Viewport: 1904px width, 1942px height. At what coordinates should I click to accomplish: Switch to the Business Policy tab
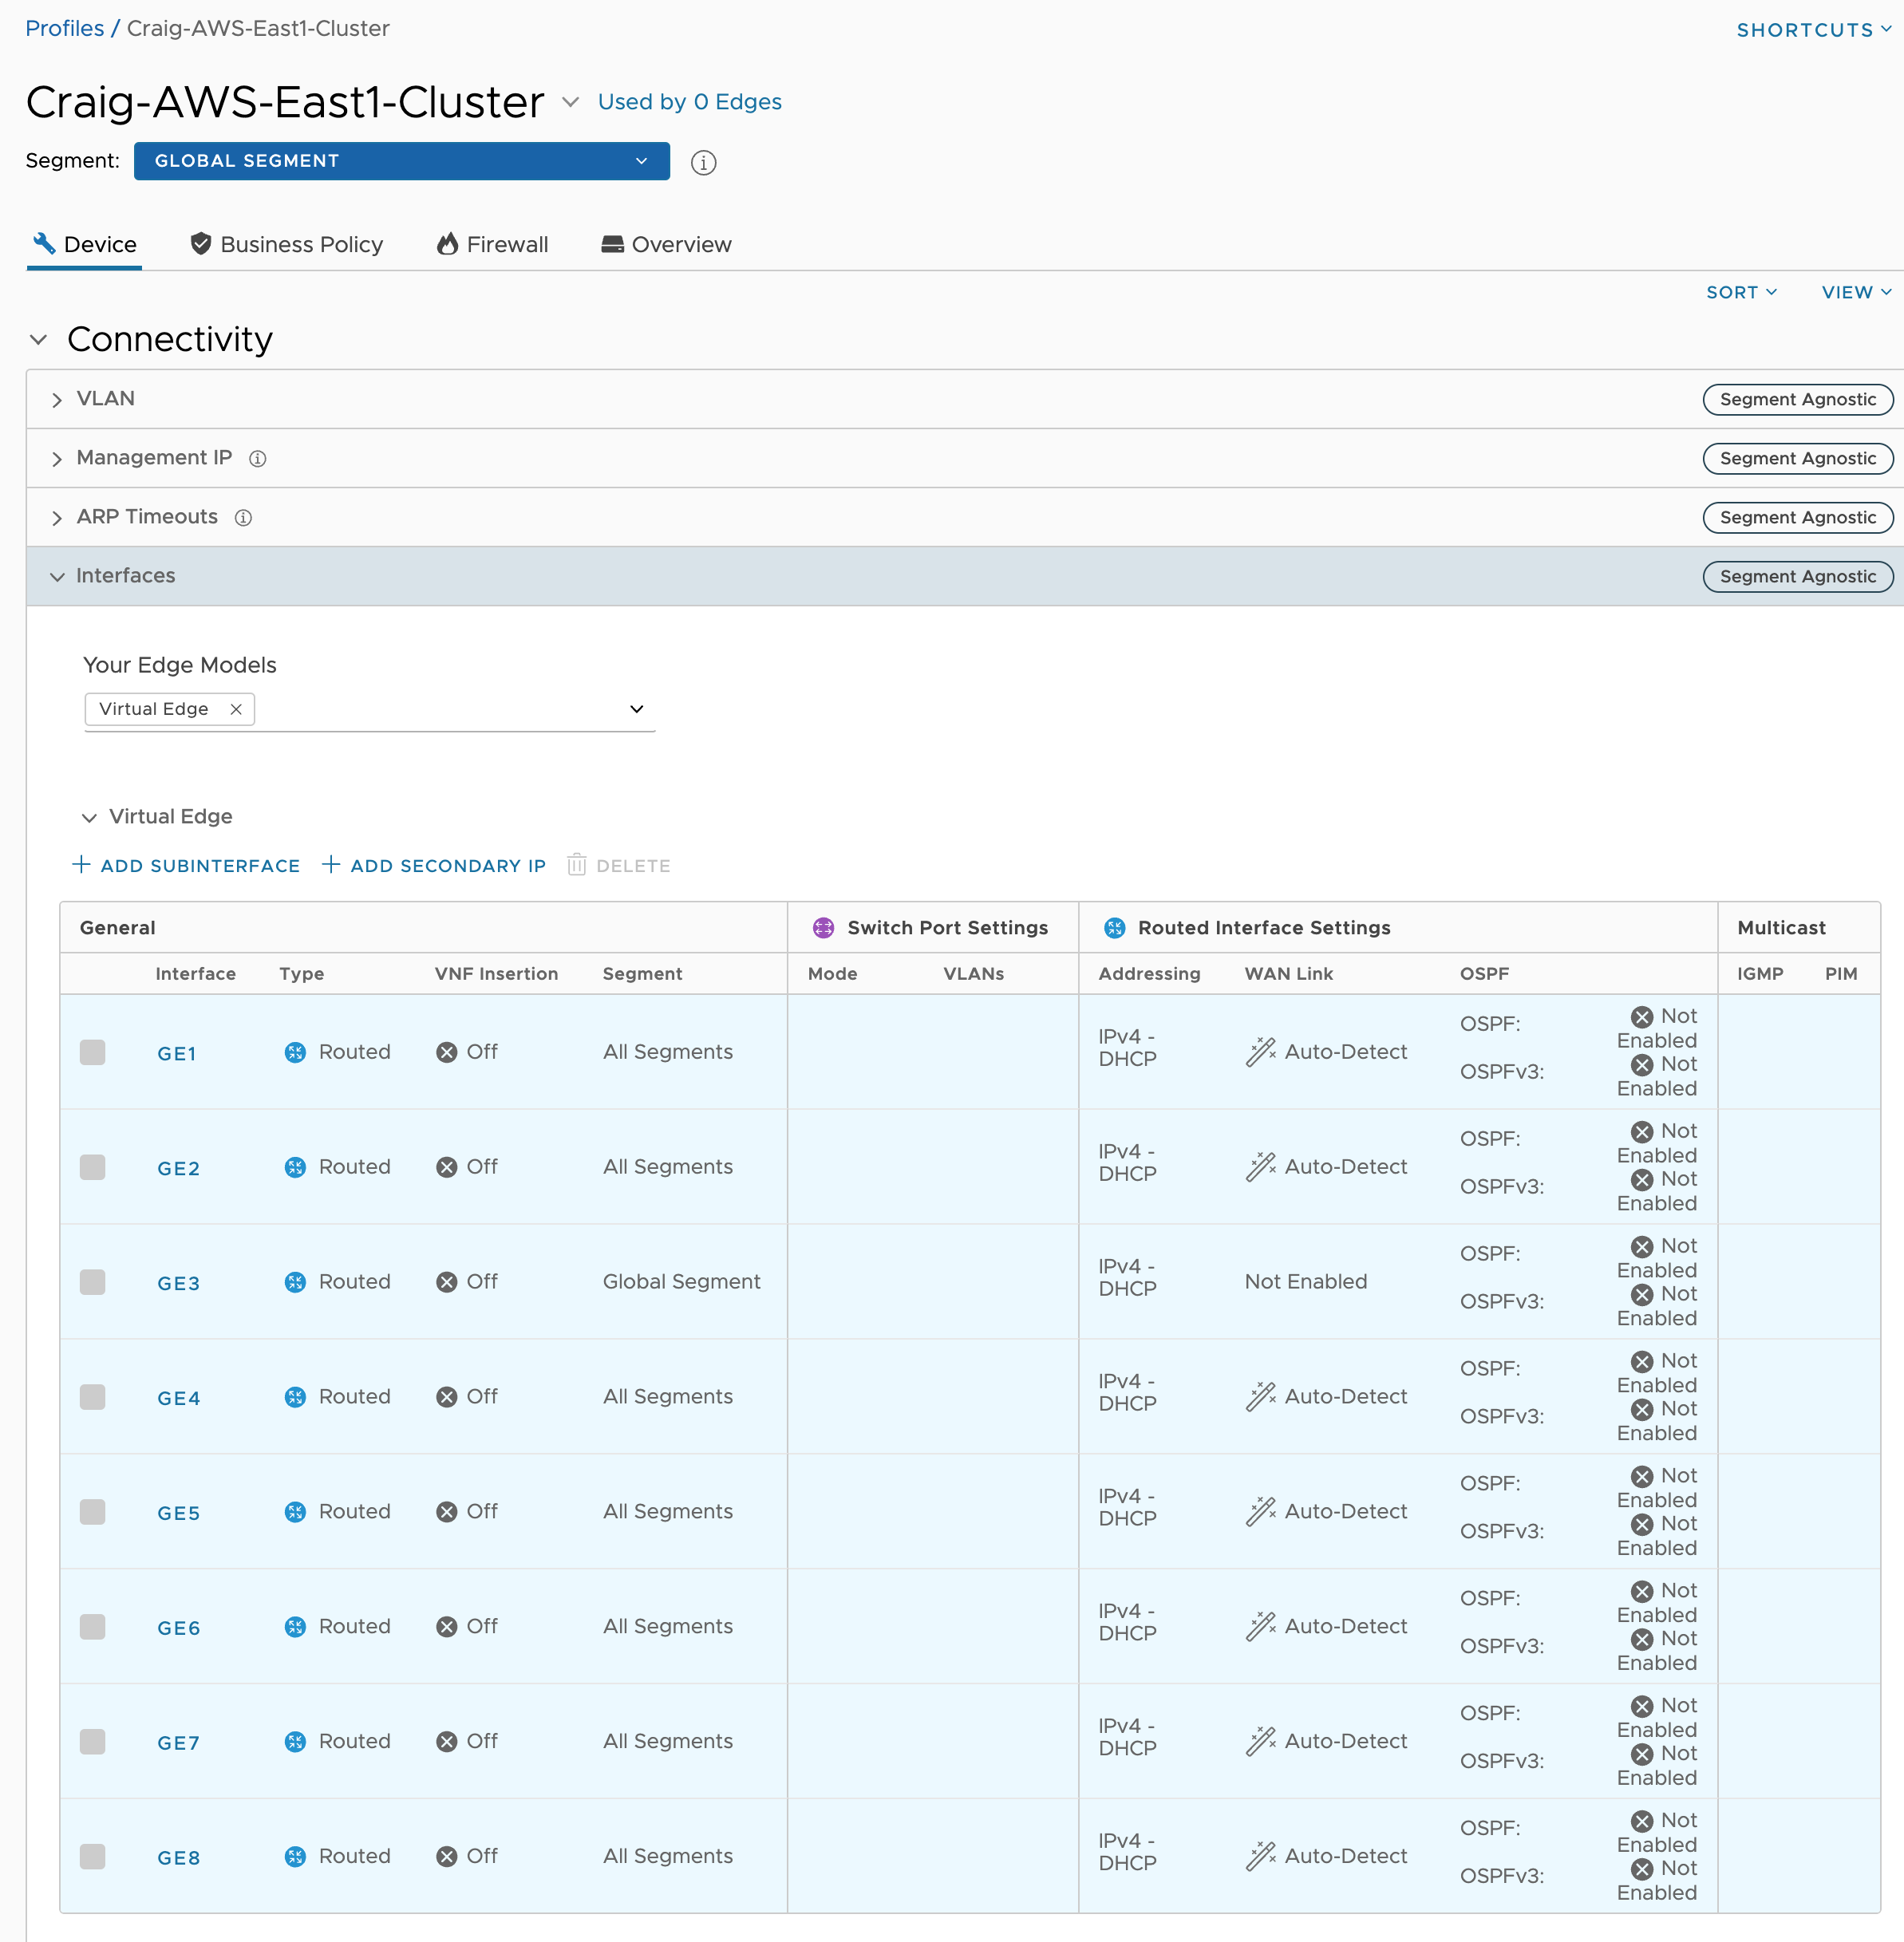click(x=287, y=244)
